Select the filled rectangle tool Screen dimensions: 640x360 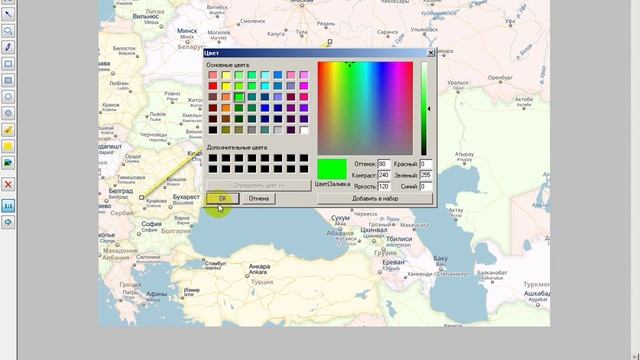(8, 80)
